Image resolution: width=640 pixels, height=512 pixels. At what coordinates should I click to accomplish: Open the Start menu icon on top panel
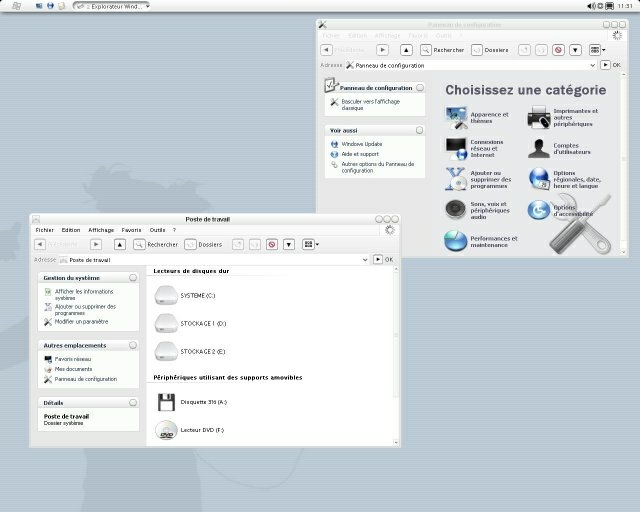pyautogui.click(x=16, y=6)
